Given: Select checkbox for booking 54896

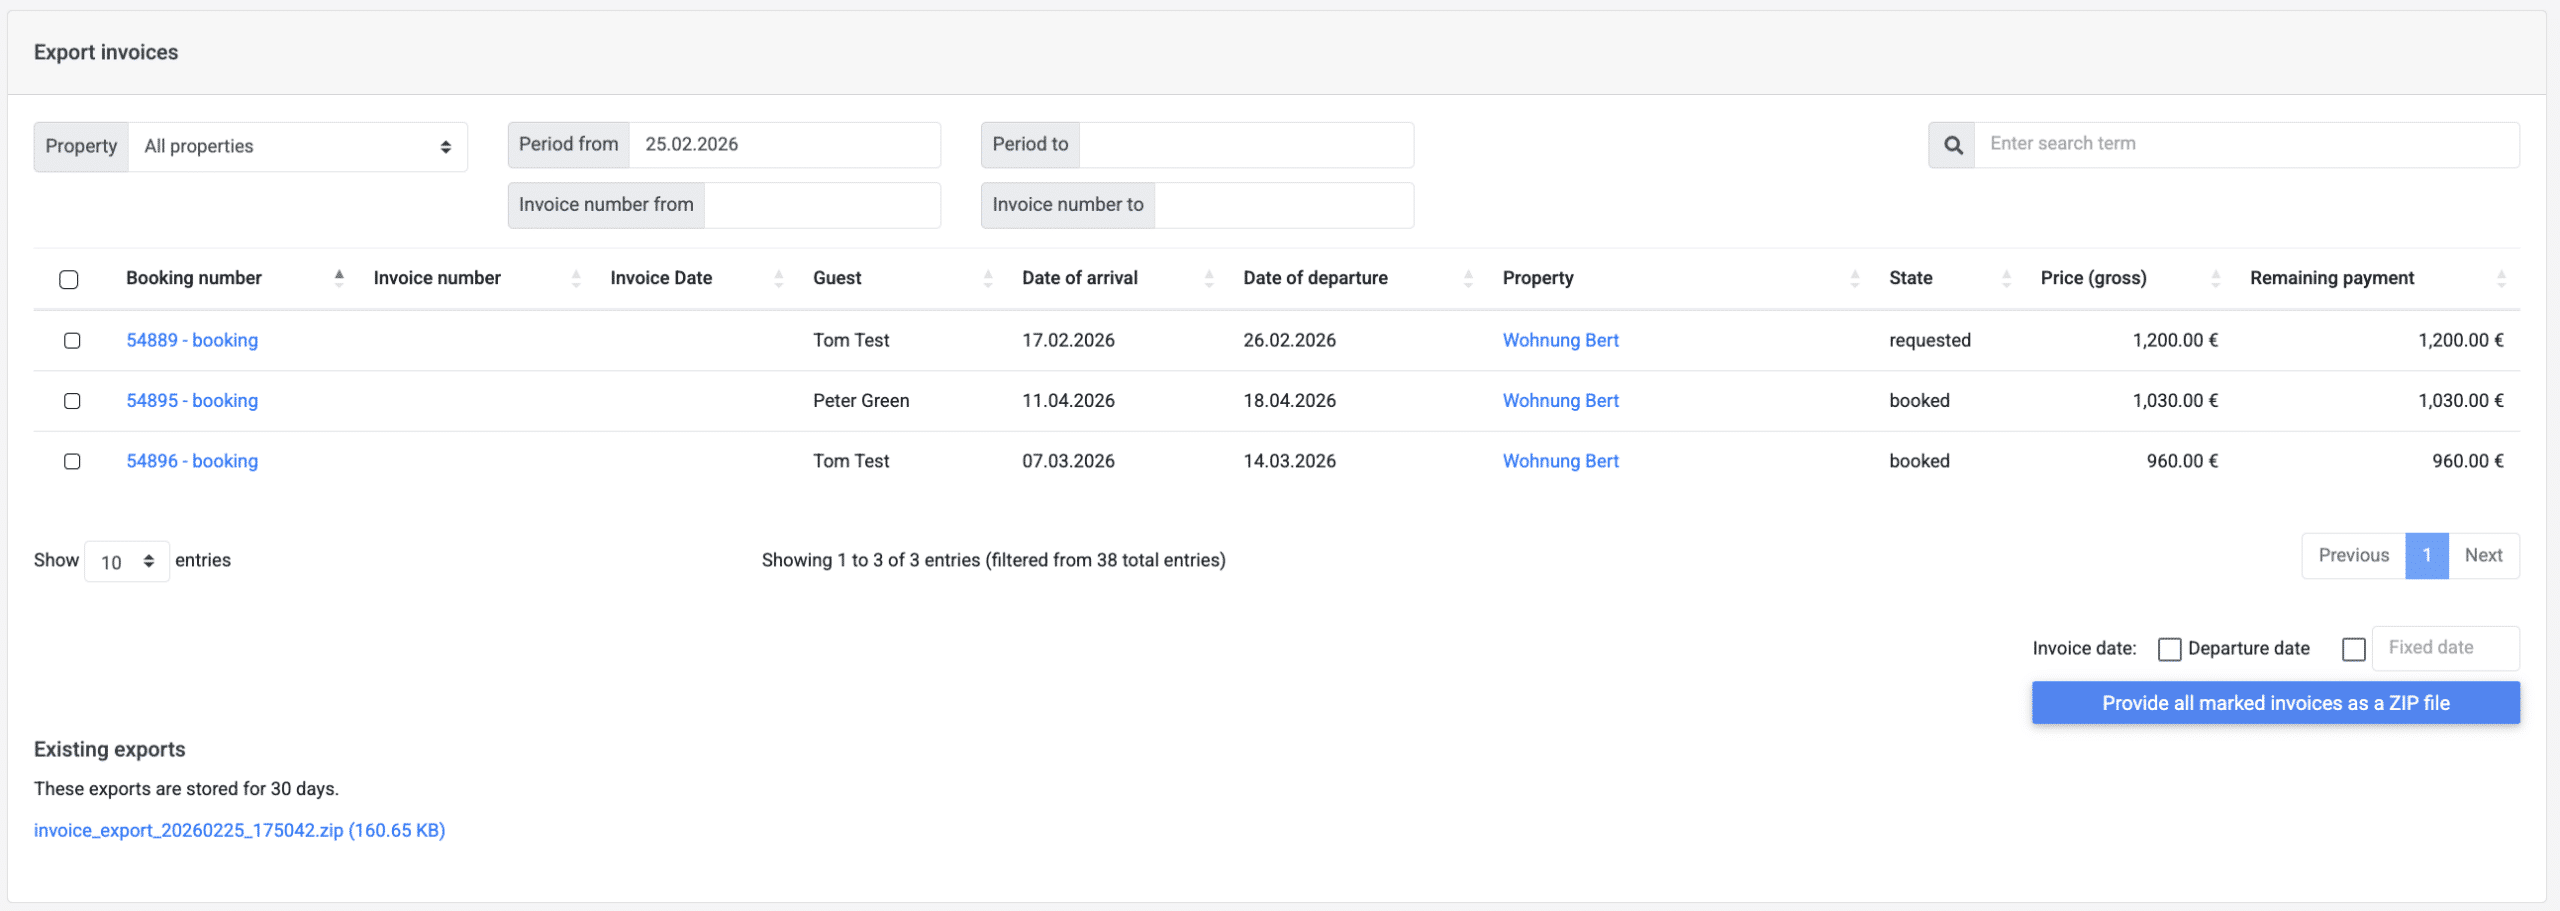Looking at the screenshot, I should click(72, 461).
